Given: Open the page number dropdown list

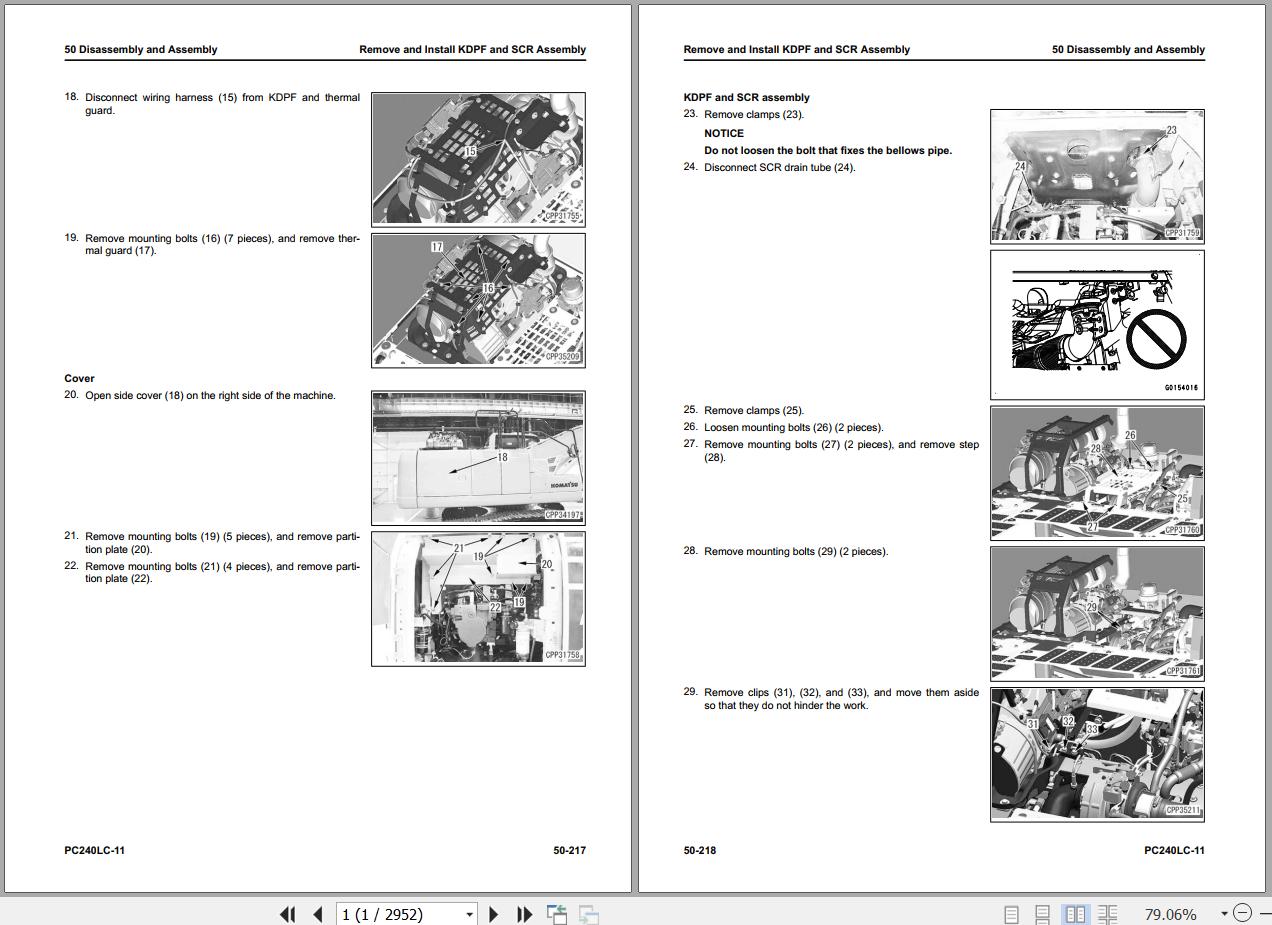Looking at the screenshot, I should tap(469, 914).
